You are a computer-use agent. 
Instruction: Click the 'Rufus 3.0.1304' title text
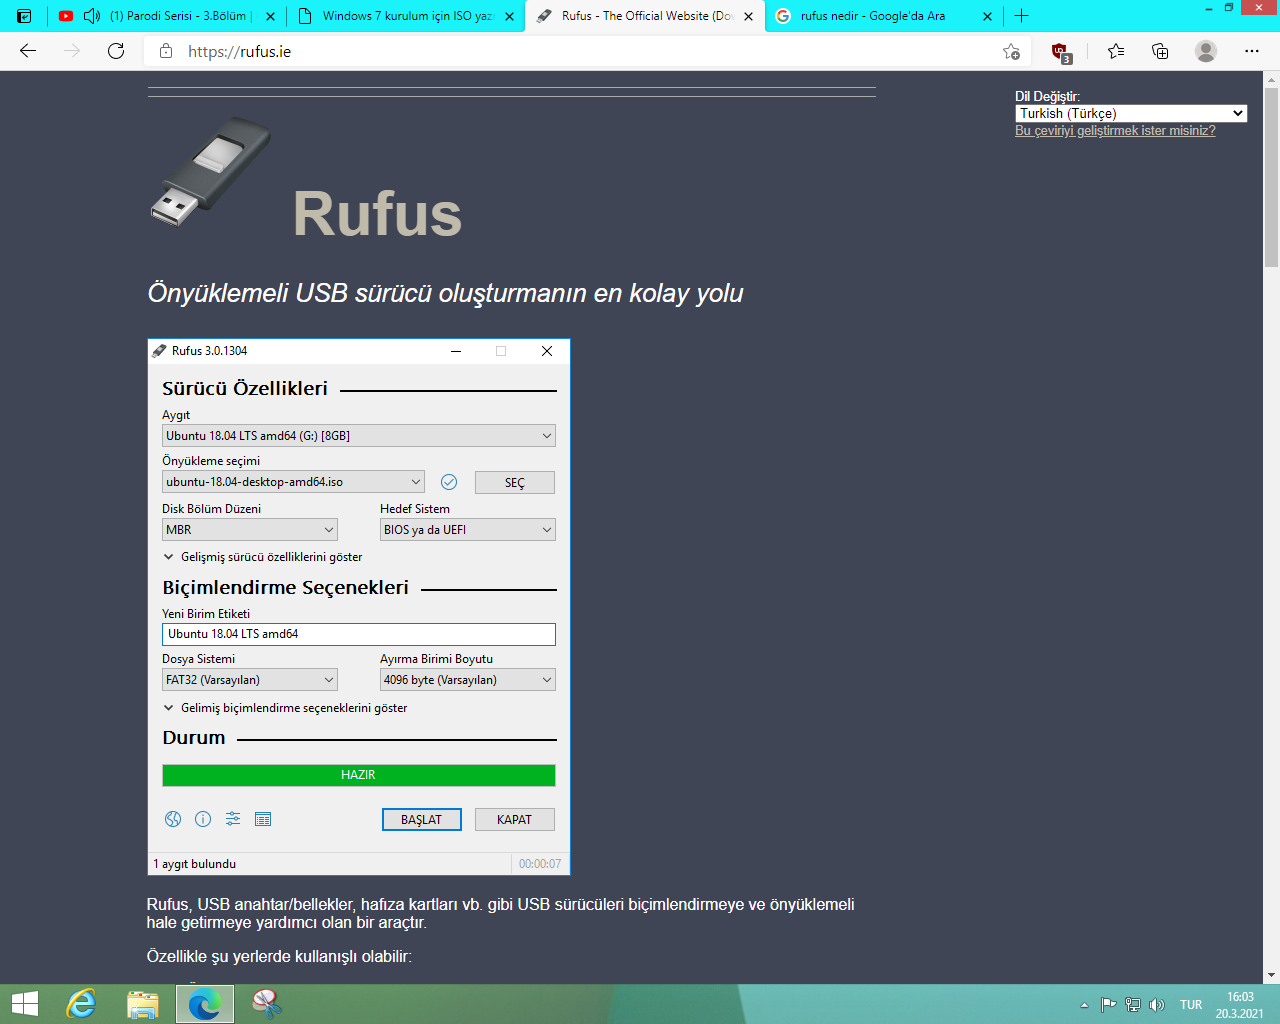coord(209,351)
